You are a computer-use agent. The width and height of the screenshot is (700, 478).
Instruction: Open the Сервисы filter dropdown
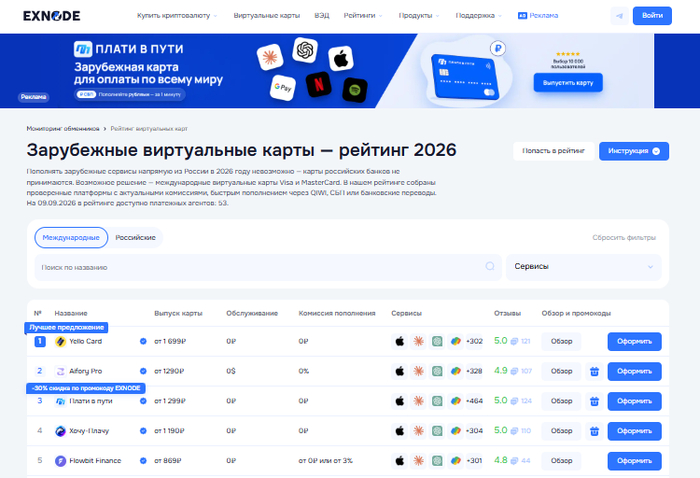(x=583, y=267)
